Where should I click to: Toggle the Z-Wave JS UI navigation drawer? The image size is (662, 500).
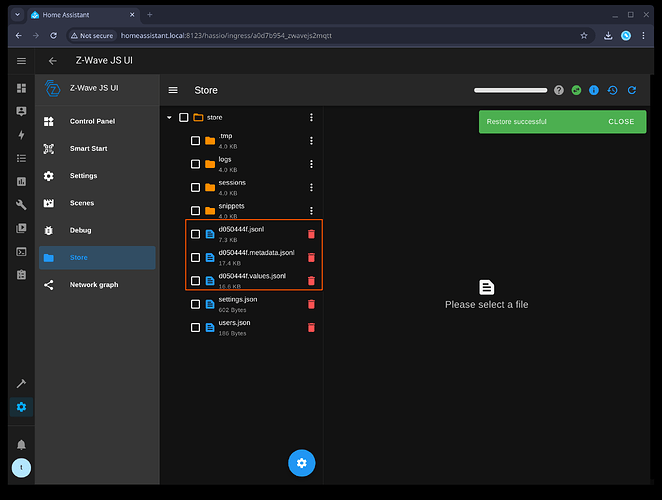point(173,90)
